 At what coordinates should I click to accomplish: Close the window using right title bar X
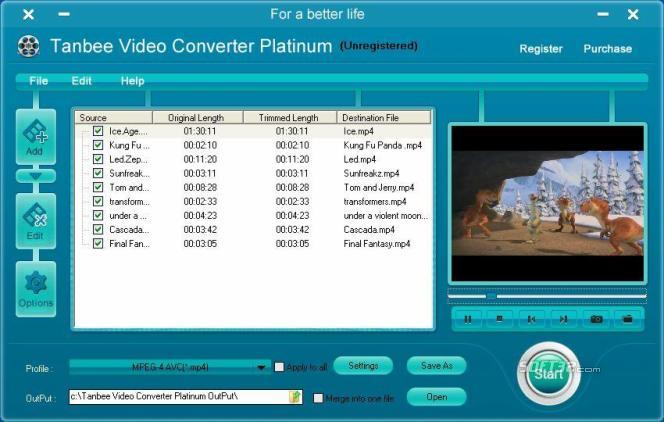633,14
